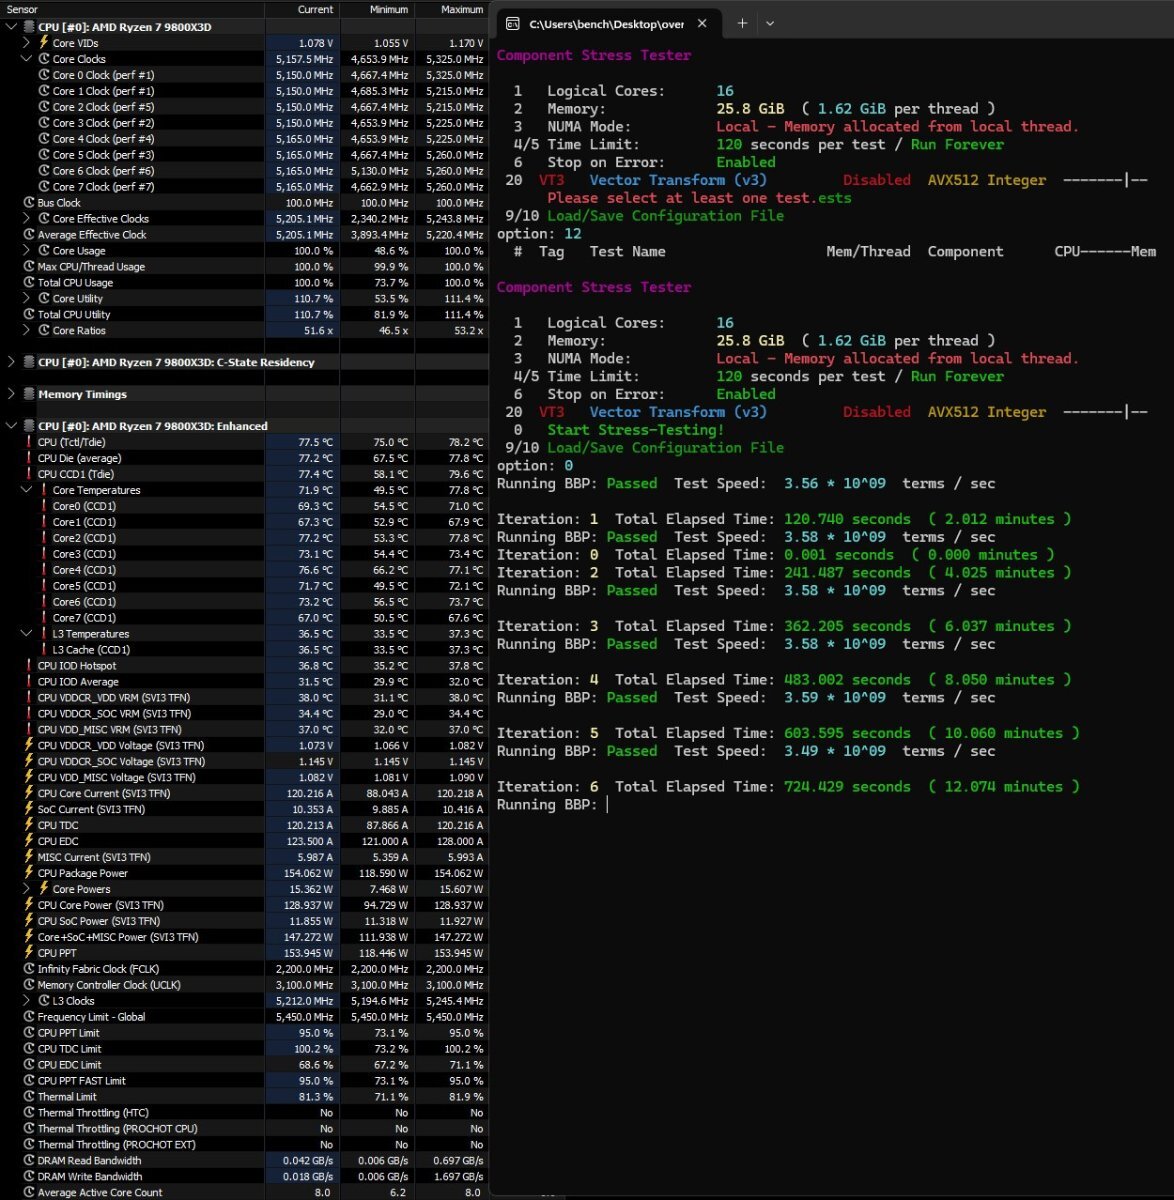This screenshot has height=1200, width=1174.
Task: Click the thermometer icon beside CPU IOD Hotspot
Action: [29, 666]
